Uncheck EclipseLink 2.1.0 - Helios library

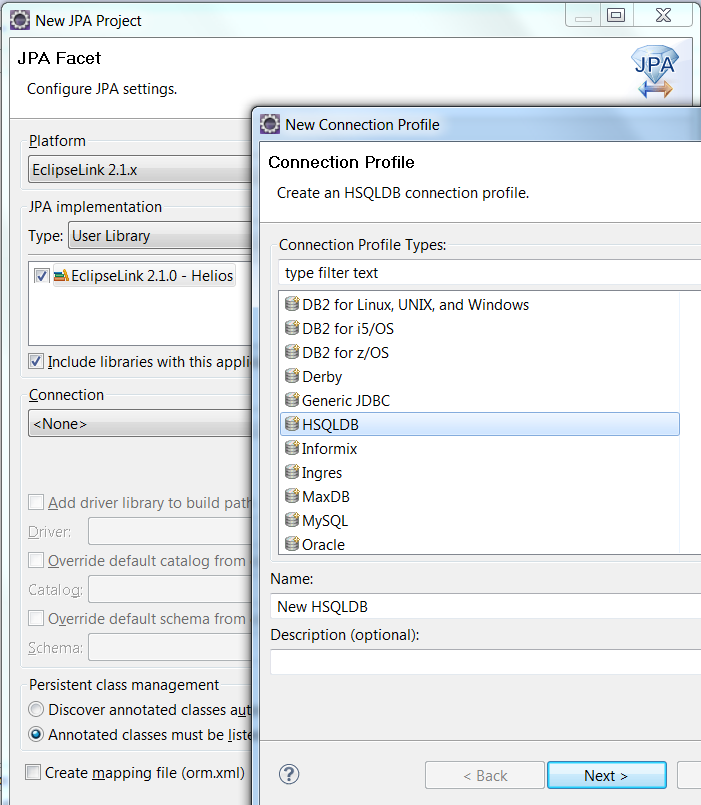pyautogui.click(x=42, y=276)
